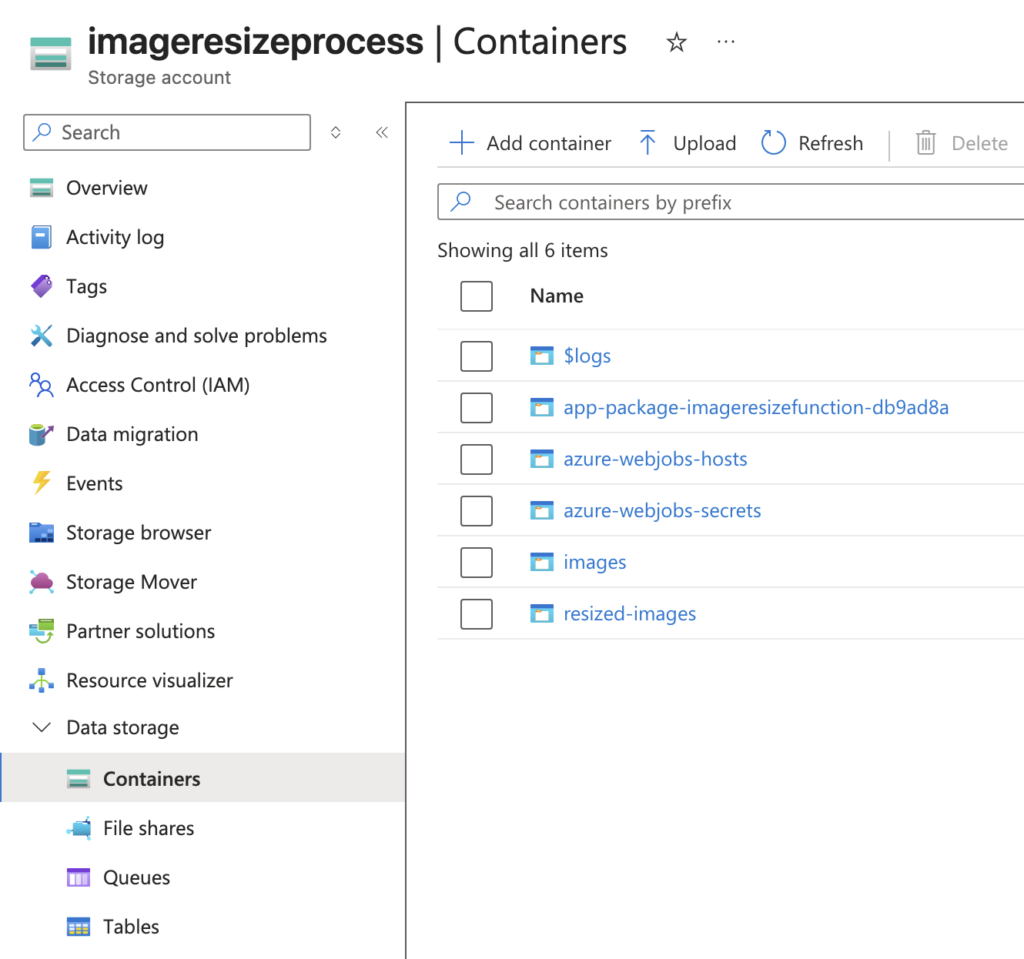Open Resource visualizer in sidebar
Screen dimensions: 1024x959
pyautogui.click(x=149, y=681)
